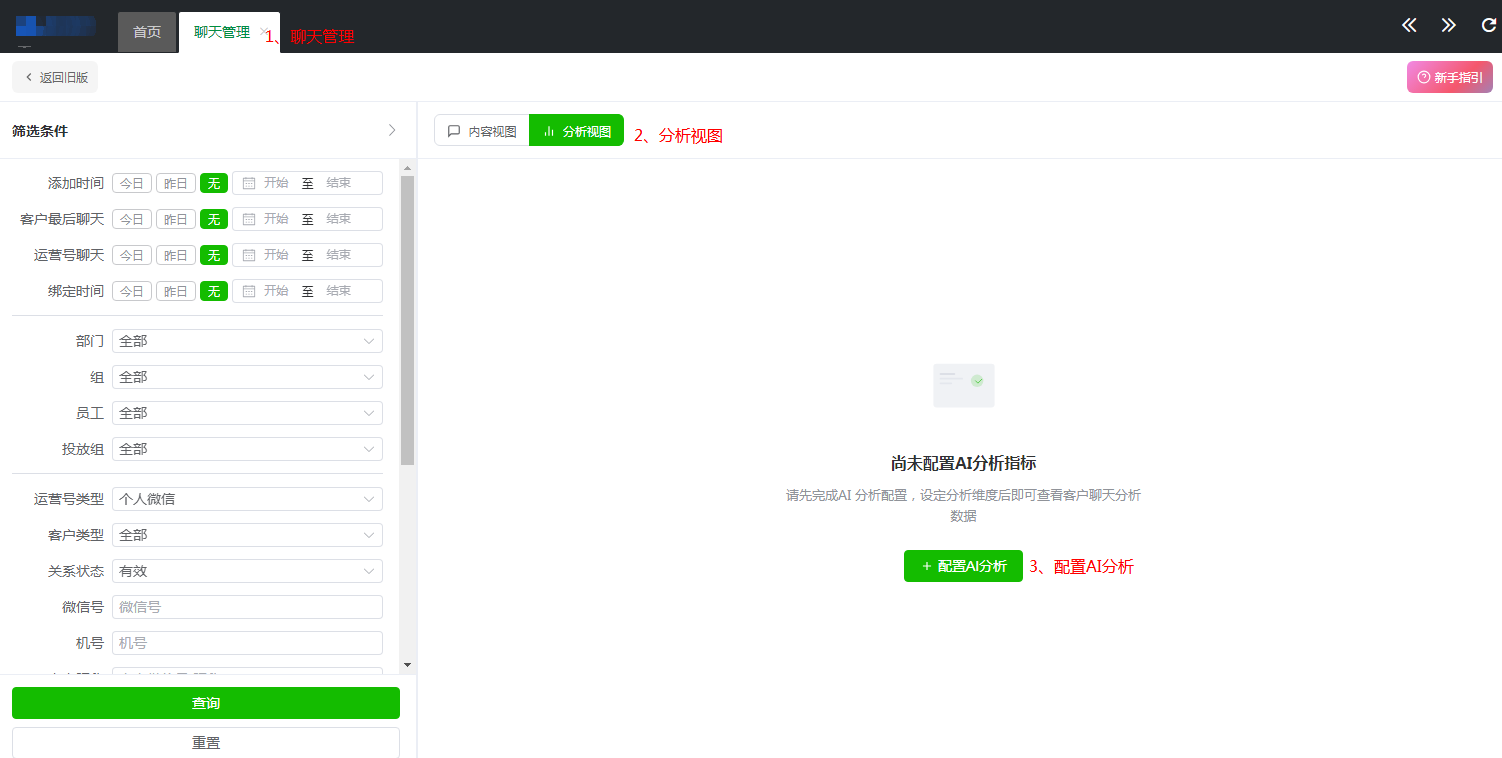
Task: Select 昨日 for 运营号聊天
Action: 175,254
